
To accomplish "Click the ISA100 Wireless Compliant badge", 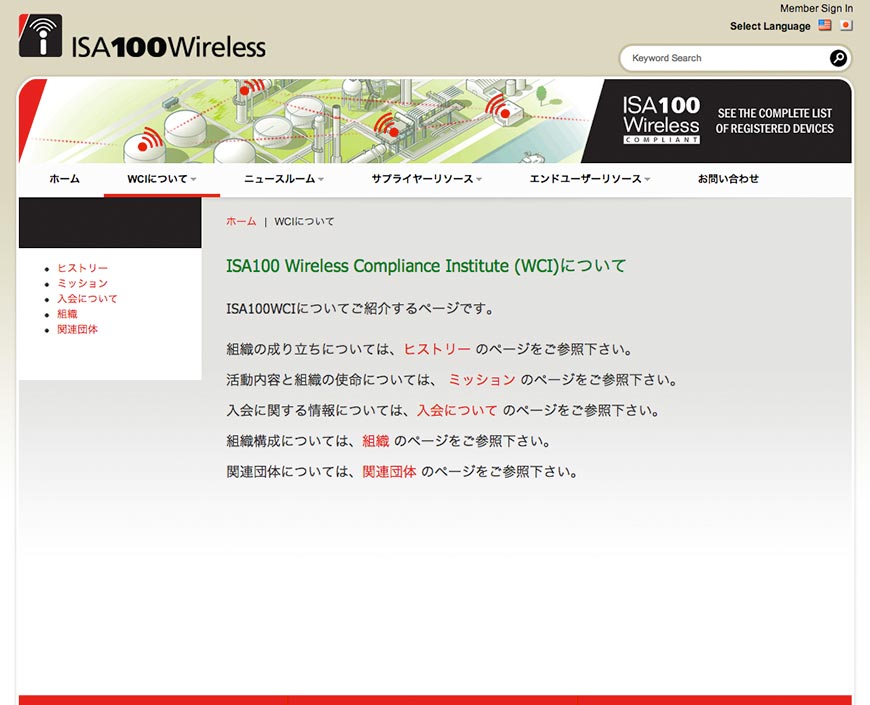I will pos(661,120).
